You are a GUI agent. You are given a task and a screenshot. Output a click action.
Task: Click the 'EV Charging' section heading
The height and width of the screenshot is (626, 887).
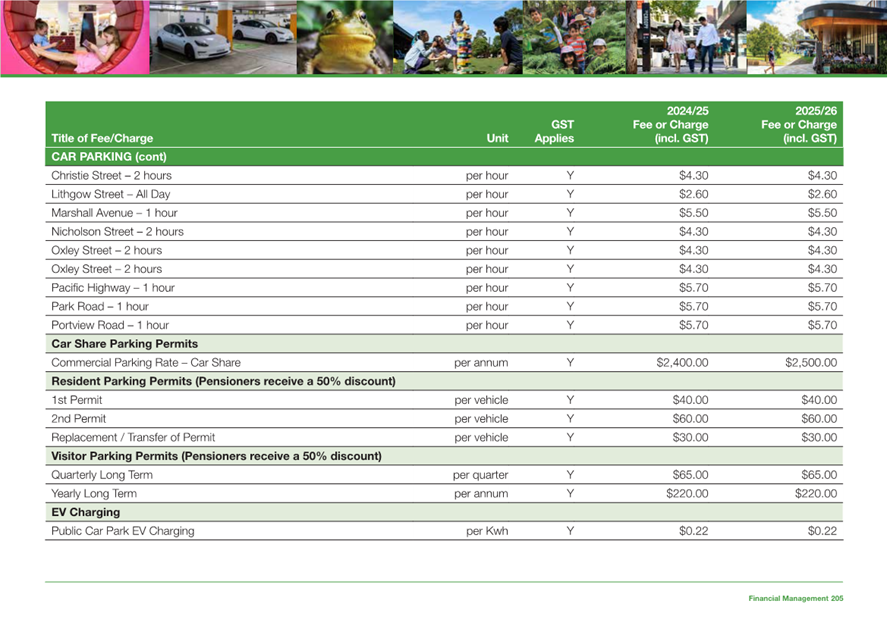click(85, 512)
